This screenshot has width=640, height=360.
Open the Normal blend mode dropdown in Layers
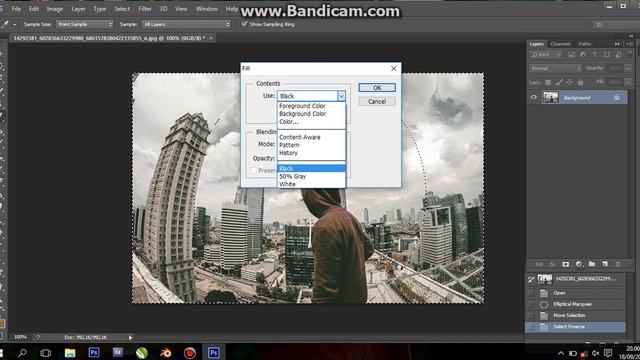555,68
